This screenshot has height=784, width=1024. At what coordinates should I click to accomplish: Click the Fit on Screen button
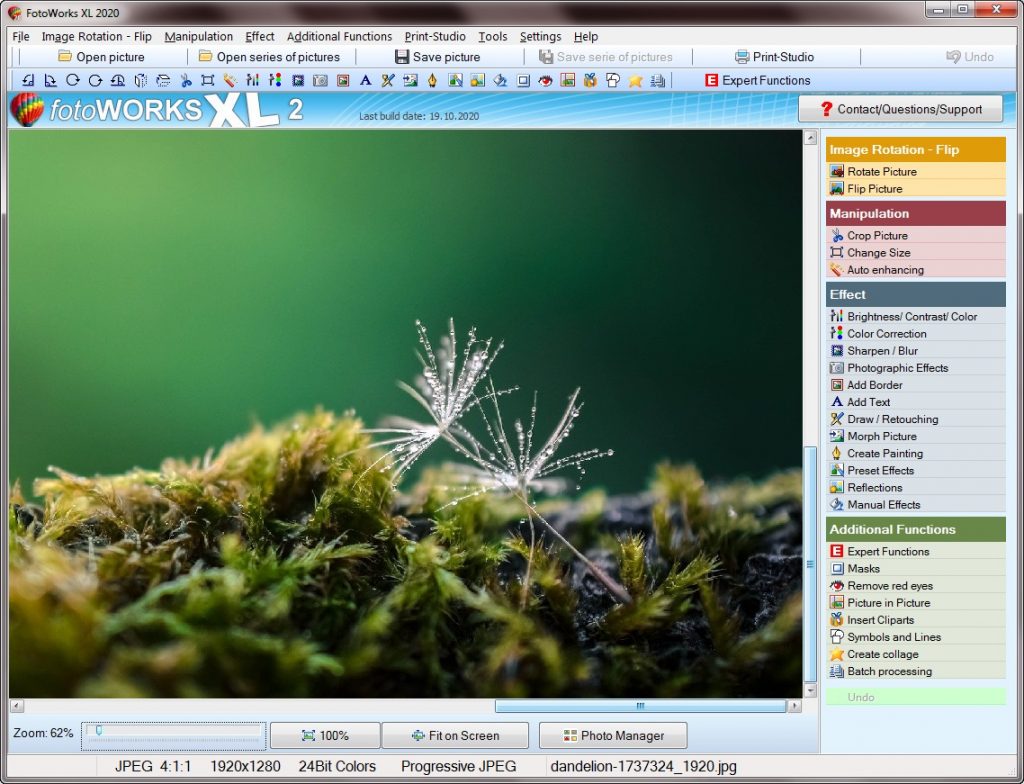455,735
